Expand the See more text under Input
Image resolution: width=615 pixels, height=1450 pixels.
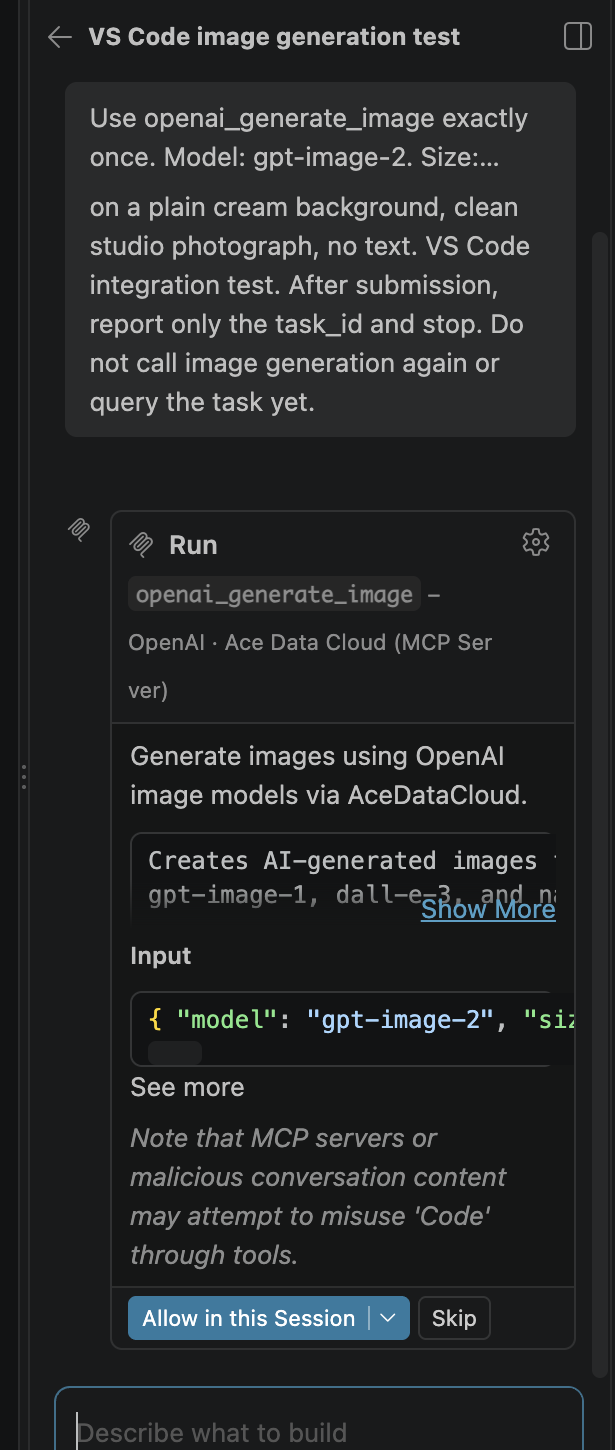coord(187,1087)
